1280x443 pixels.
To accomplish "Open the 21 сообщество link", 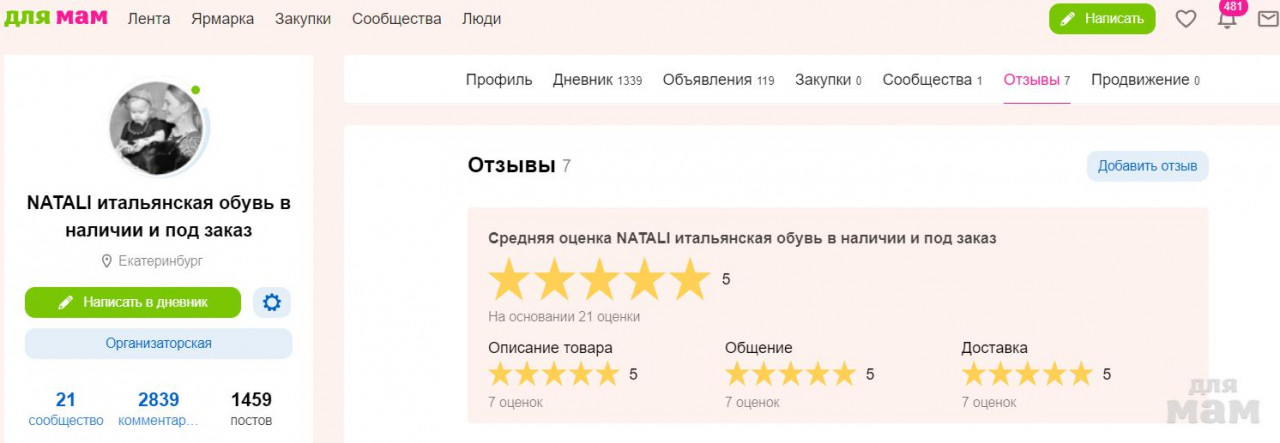I will (66, 409).
